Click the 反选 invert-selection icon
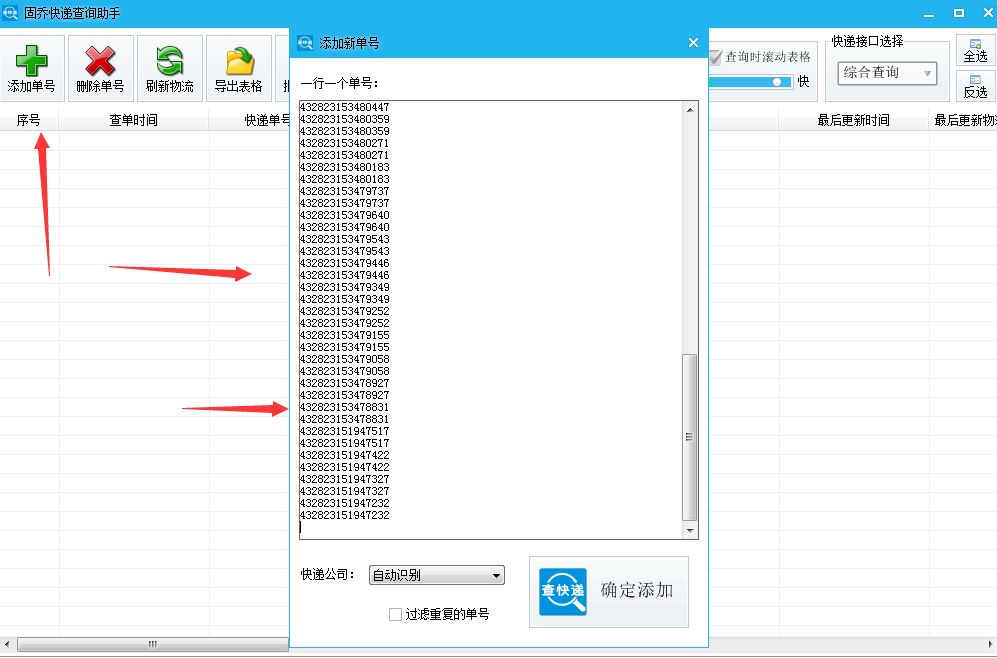This screenshot has width=997, height=658. click(975, 85)
